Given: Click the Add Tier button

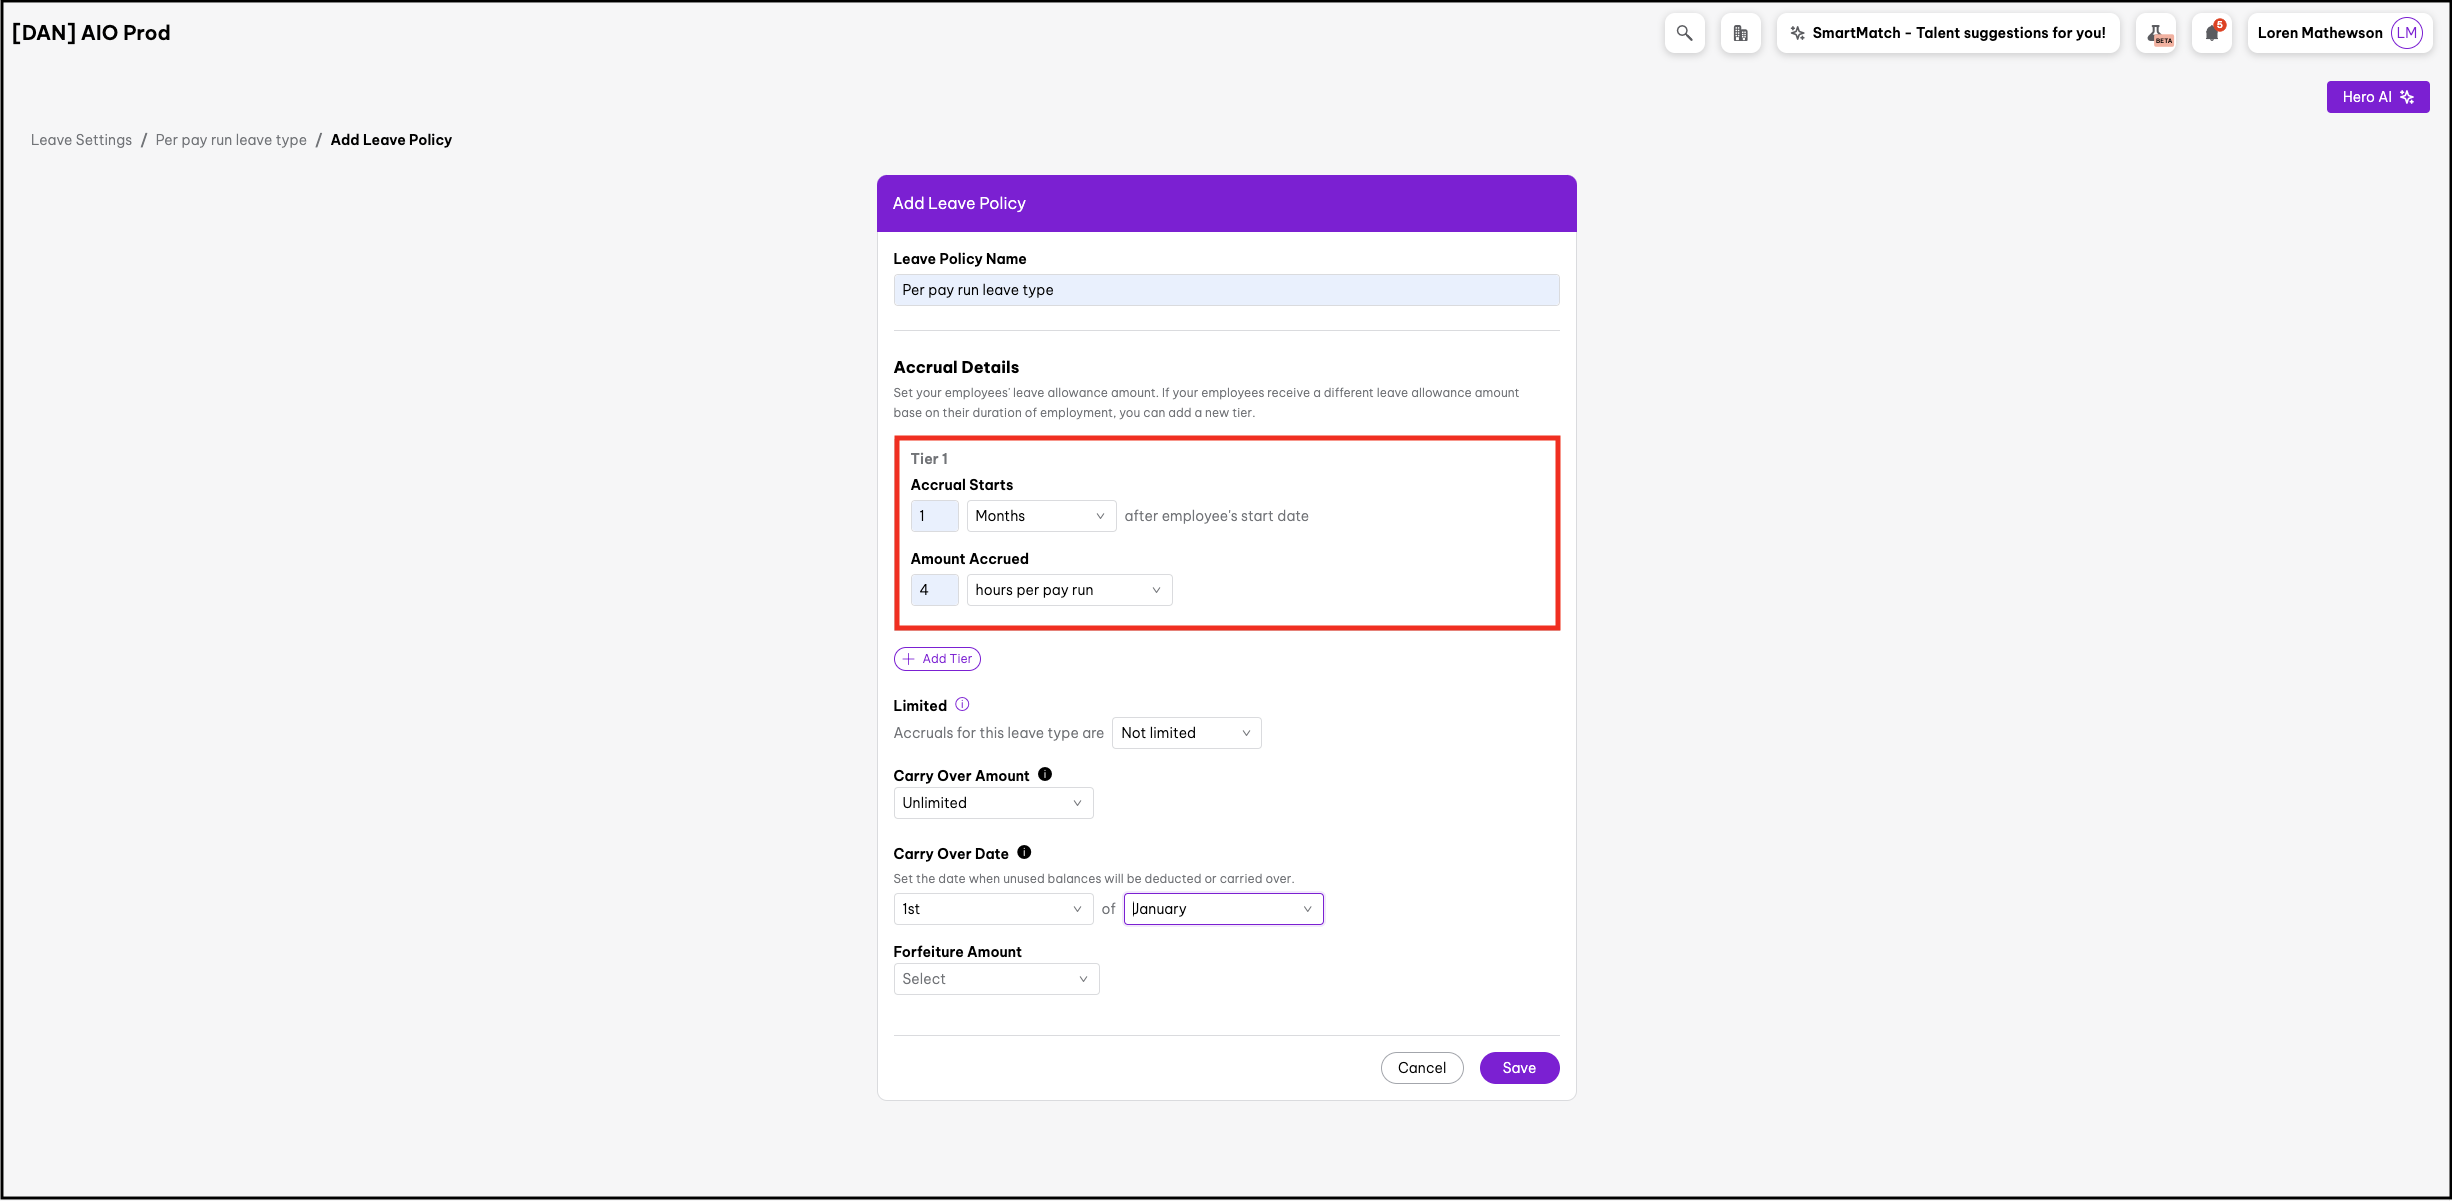Looking at the screenshot, I should pos(937,659).
